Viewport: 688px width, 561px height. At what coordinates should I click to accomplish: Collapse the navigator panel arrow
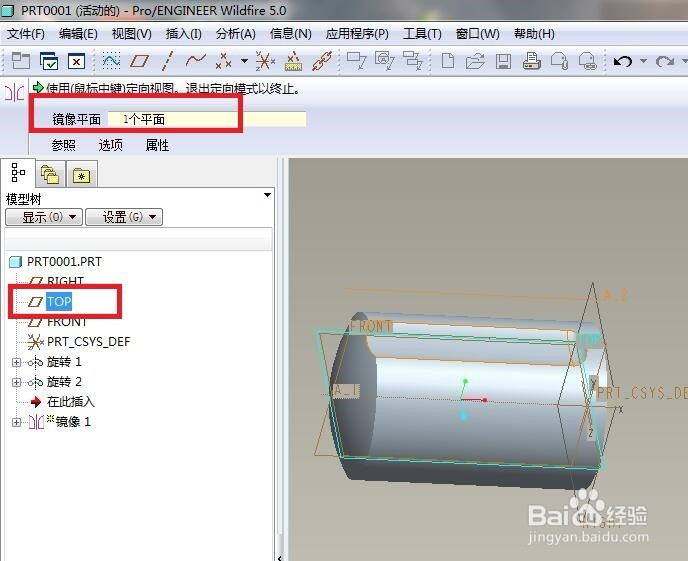click(280, 557)
